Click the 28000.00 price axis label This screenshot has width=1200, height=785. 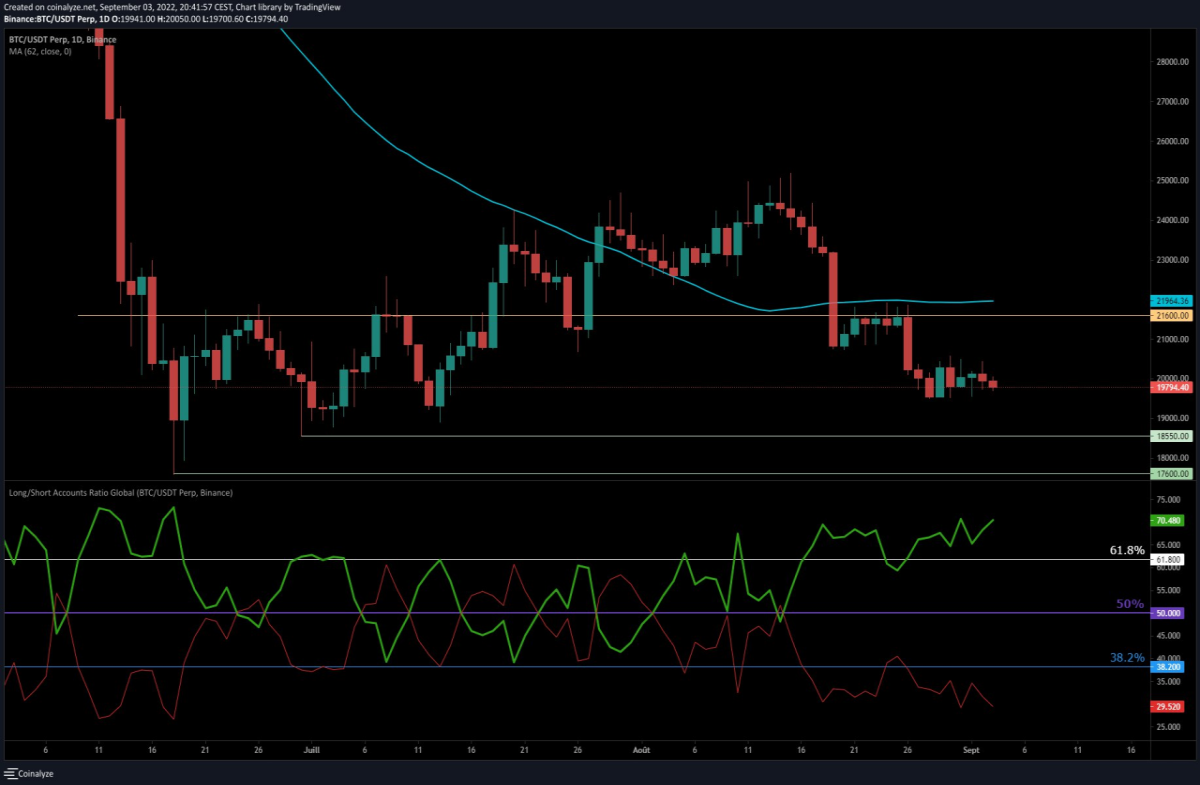pyautogui.click(x=1169, y=61)
